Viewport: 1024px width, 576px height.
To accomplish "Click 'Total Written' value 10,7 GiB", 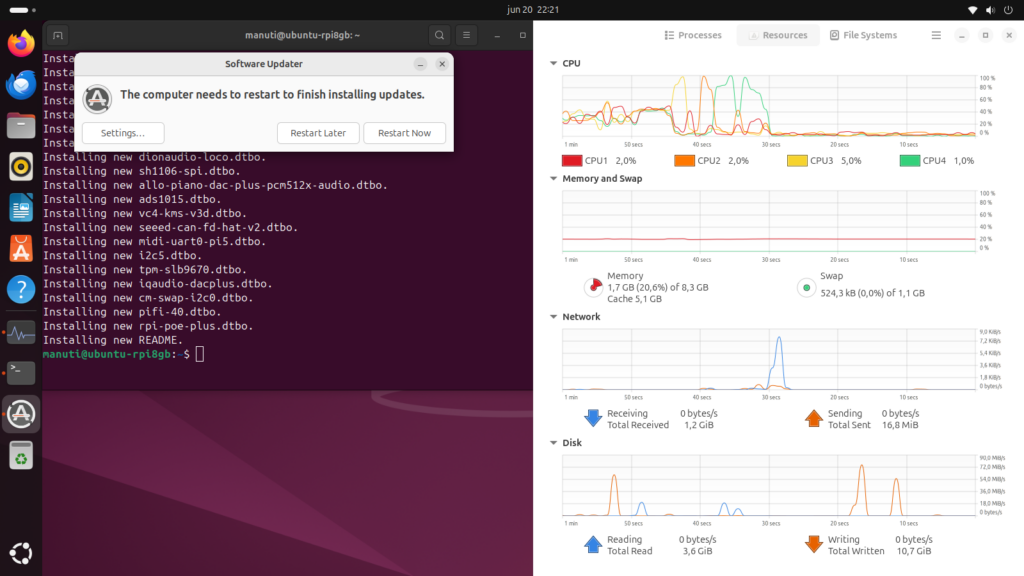I will [x=913, y=551].
